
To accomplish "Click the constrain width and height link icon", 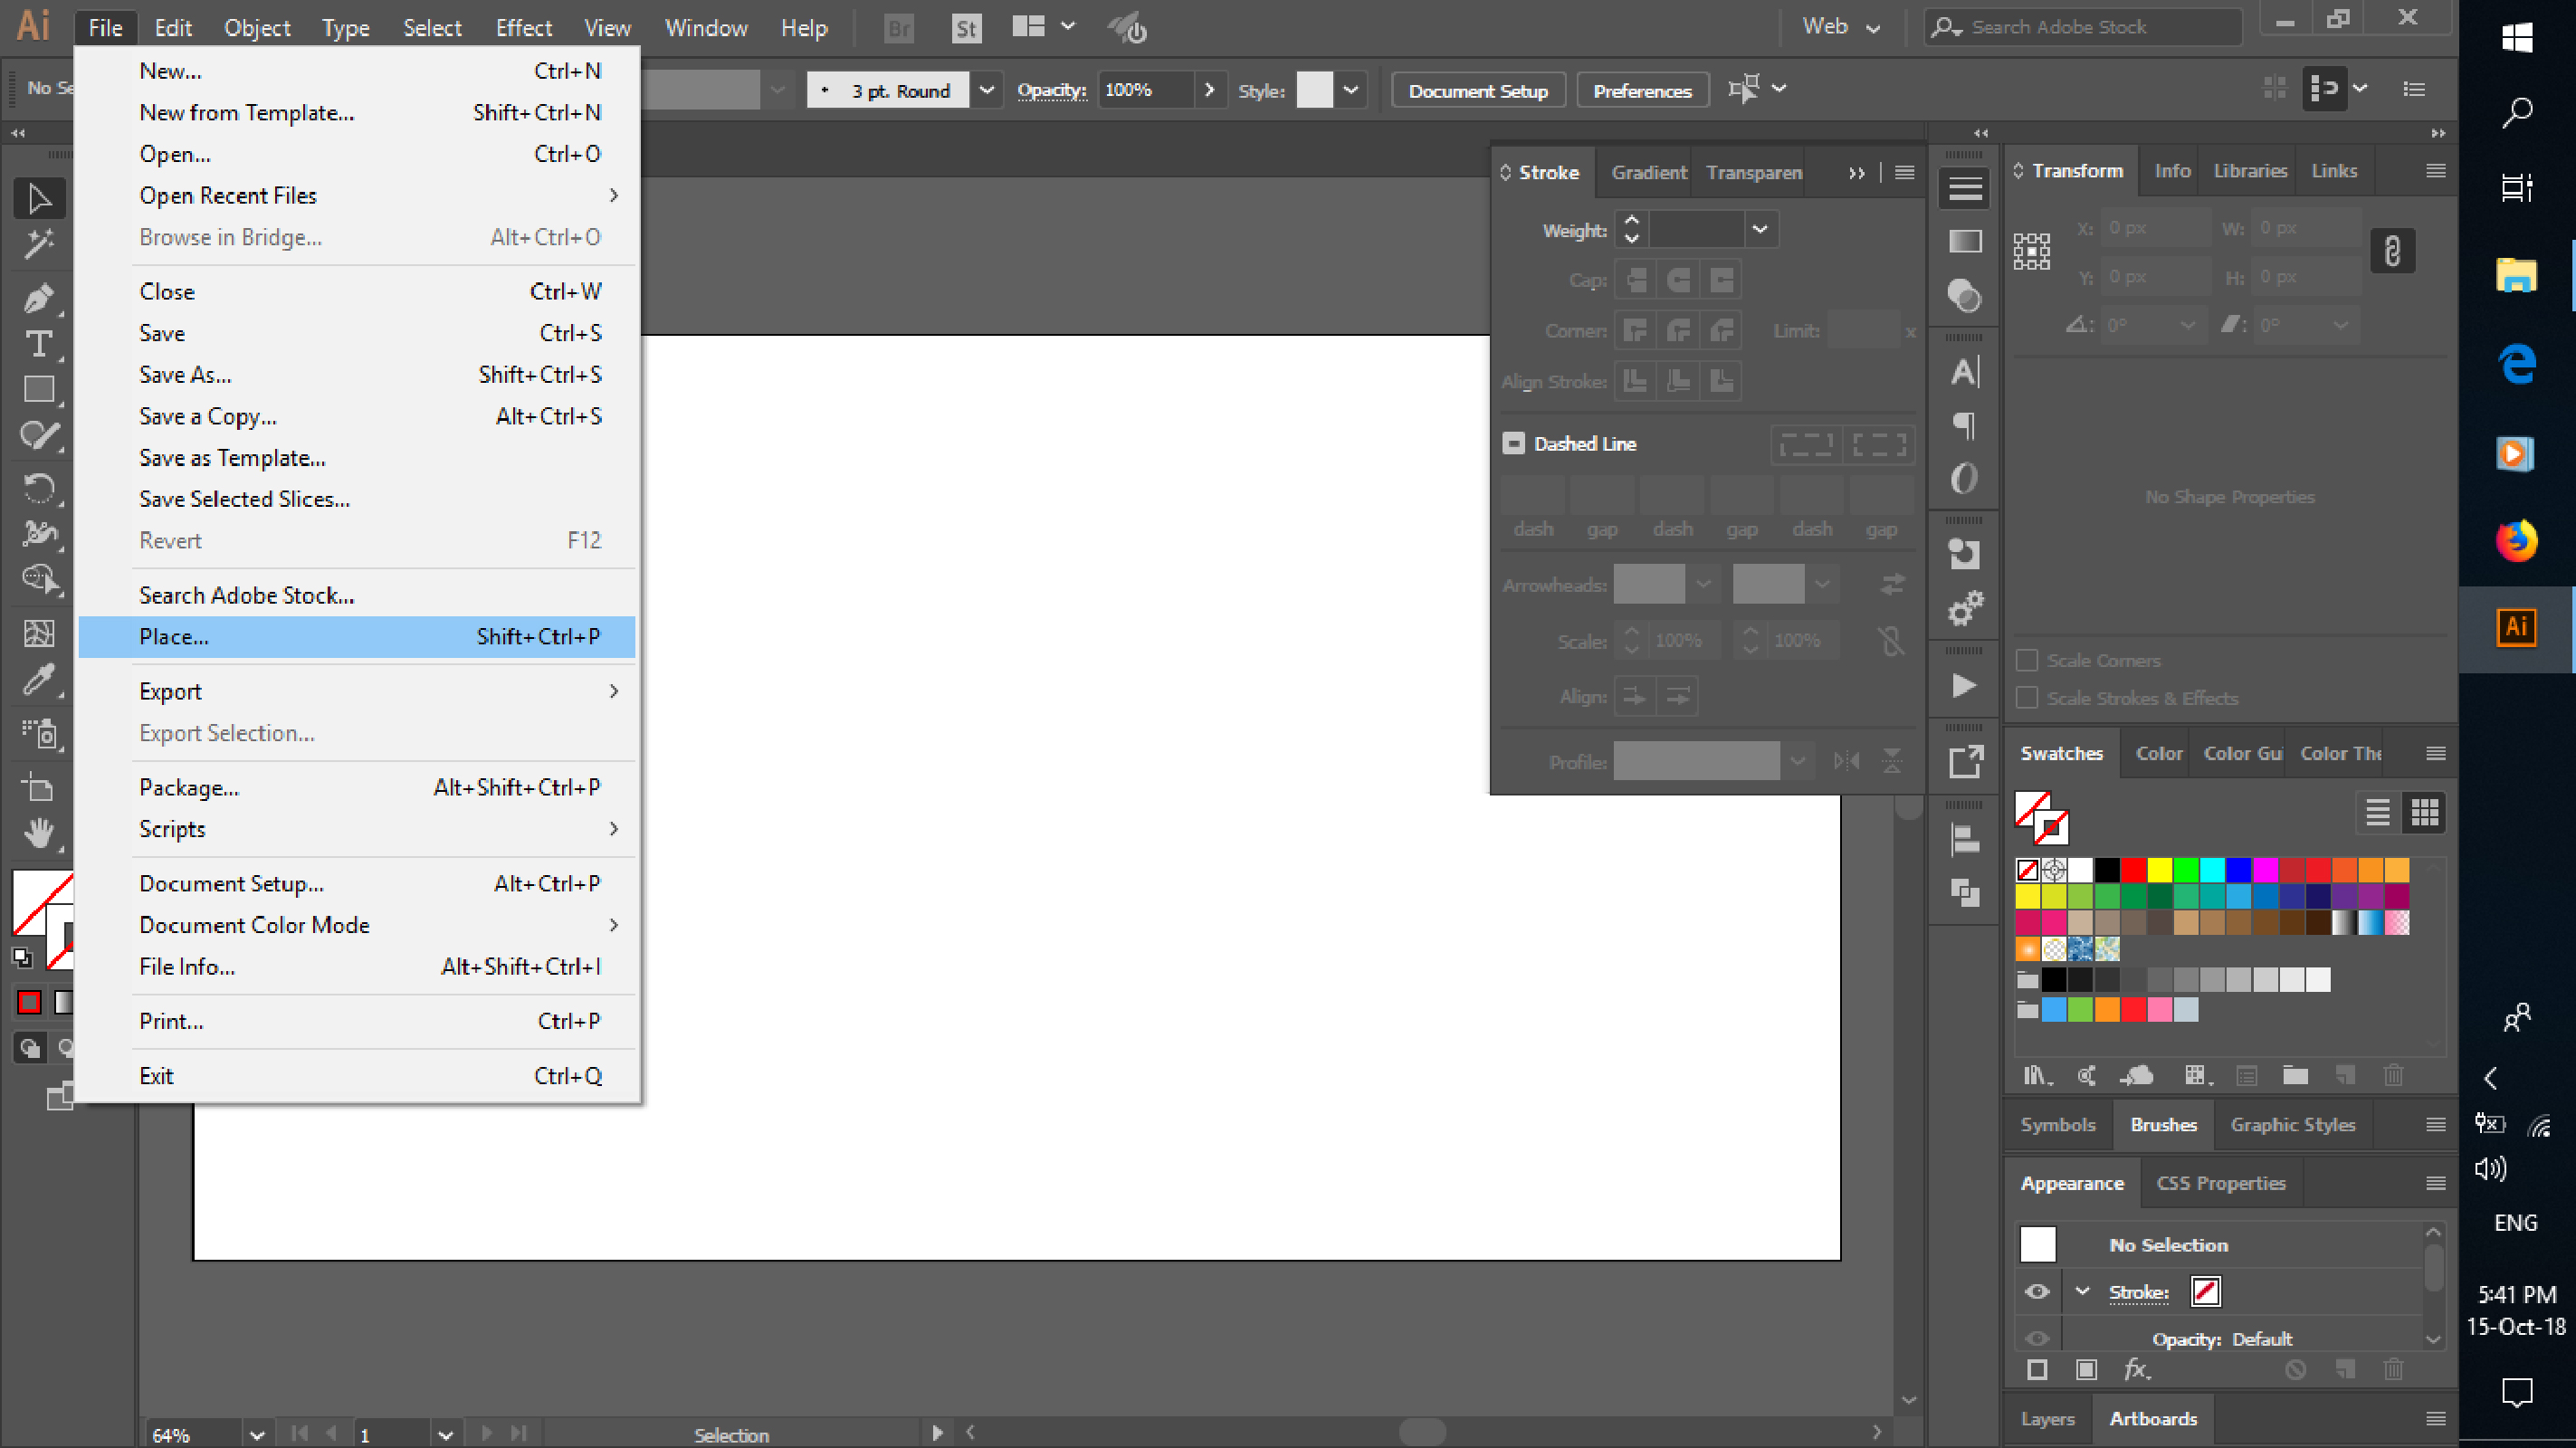I will click(x=2393, y=251).
